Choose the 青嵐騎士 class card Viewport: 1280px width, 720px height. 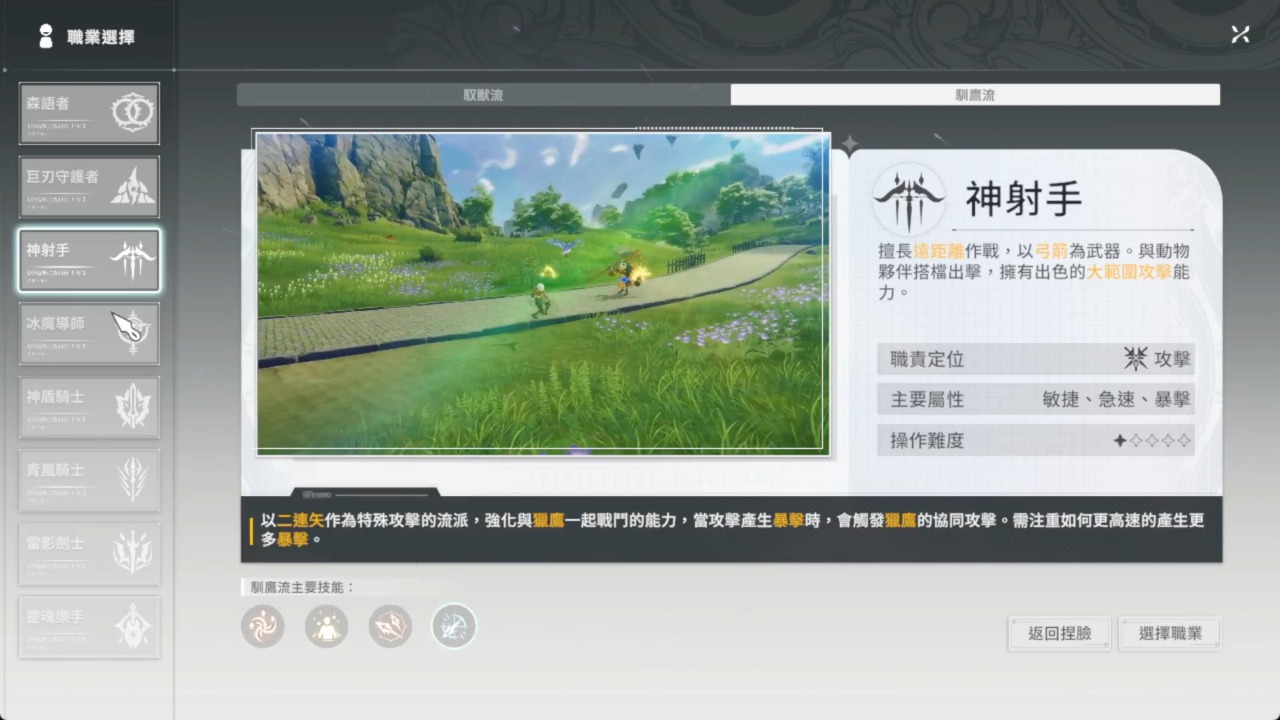coord(89,480)
